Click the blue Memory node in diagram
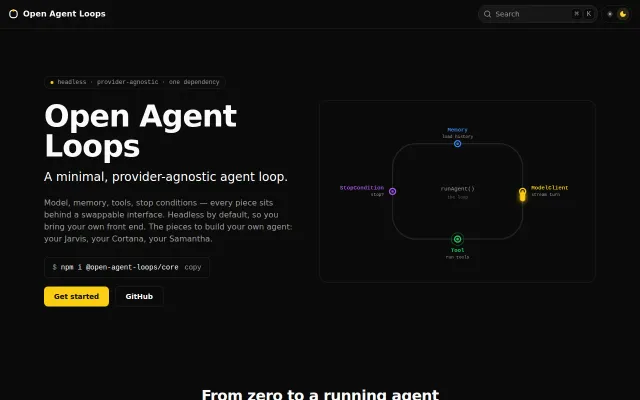This screenshot has width=640, height=400. pyautogui.click(x=458, y=144)
